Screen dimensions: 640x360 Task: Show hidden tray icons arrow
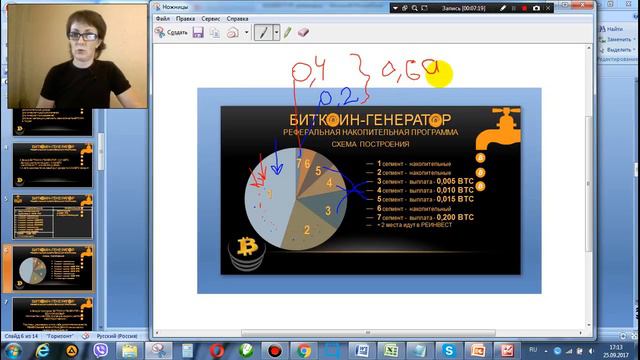[546, 351]
